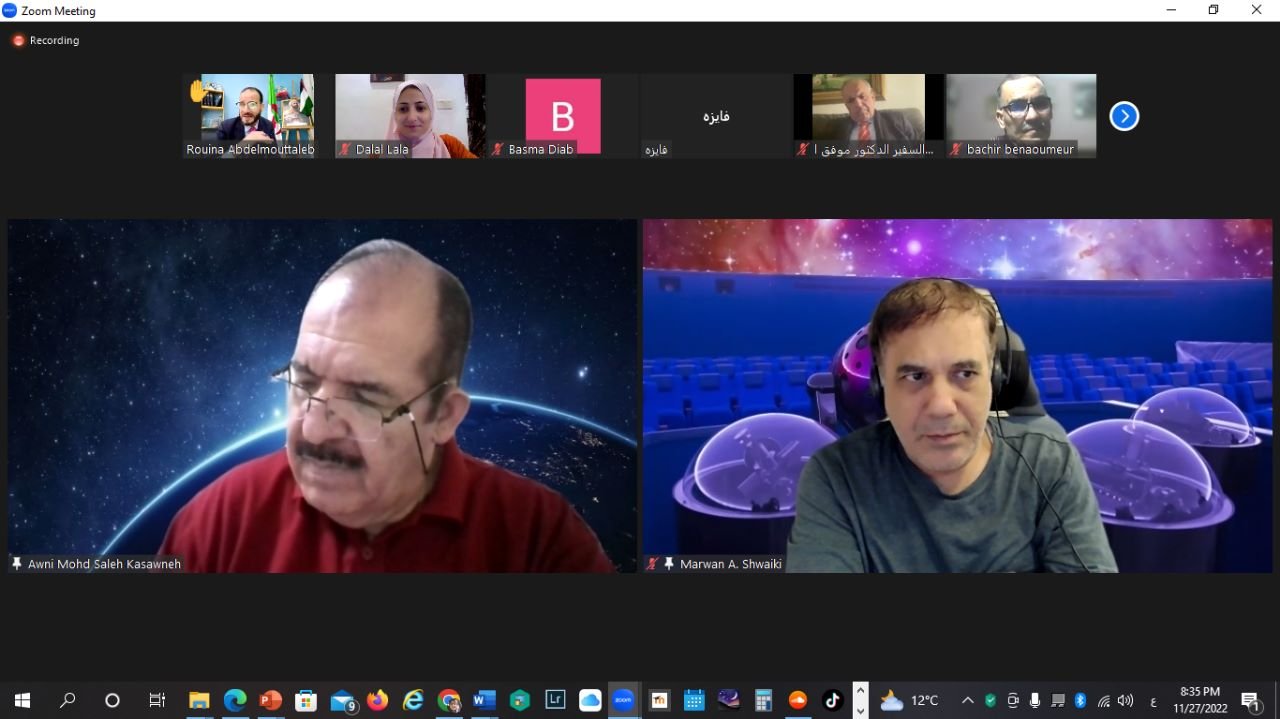
Task: Select the السفير الدكتور video thumbnail
Action: point(869,116)
